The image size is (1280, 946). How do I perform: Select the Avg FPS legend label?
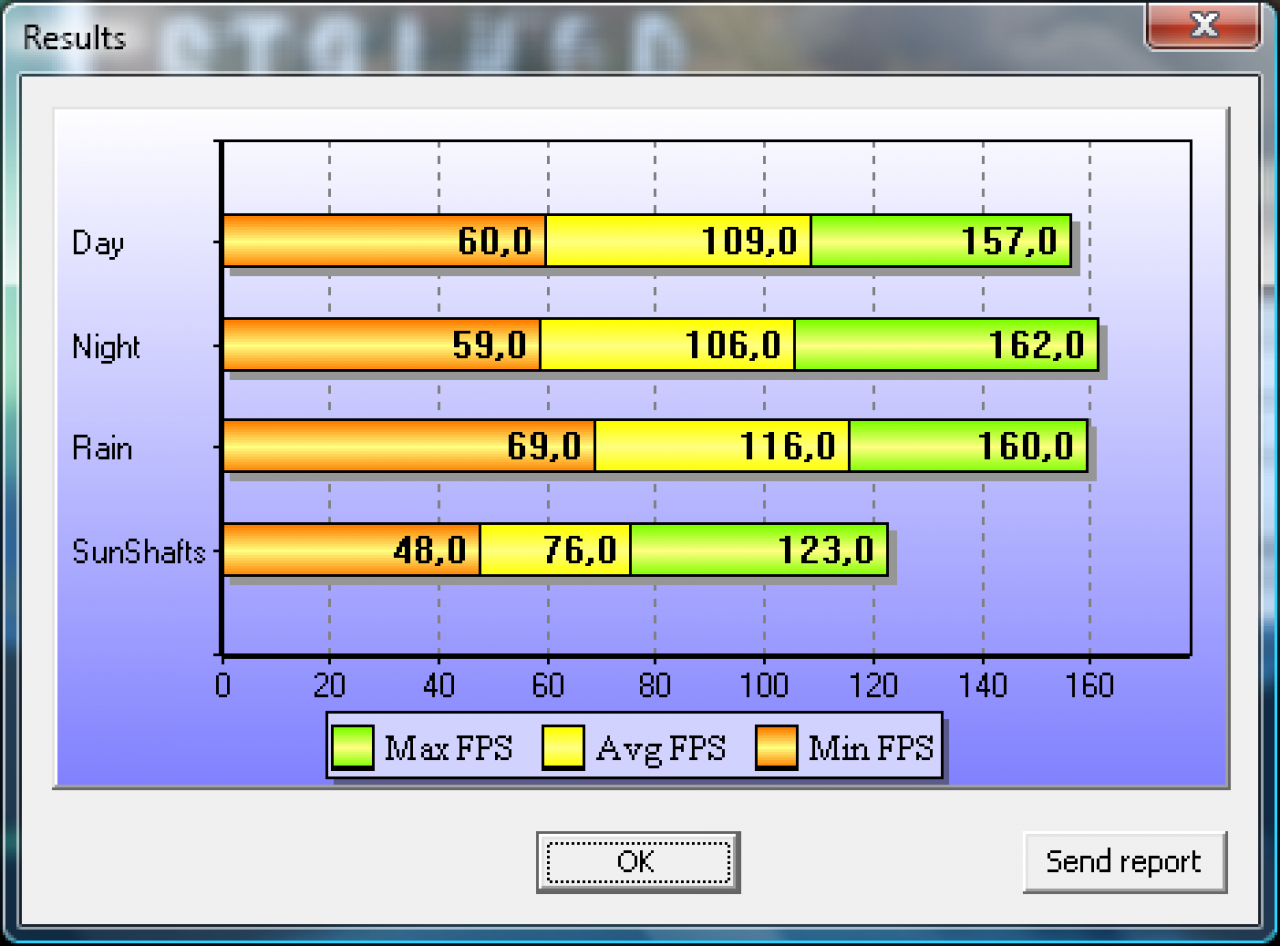661,749
